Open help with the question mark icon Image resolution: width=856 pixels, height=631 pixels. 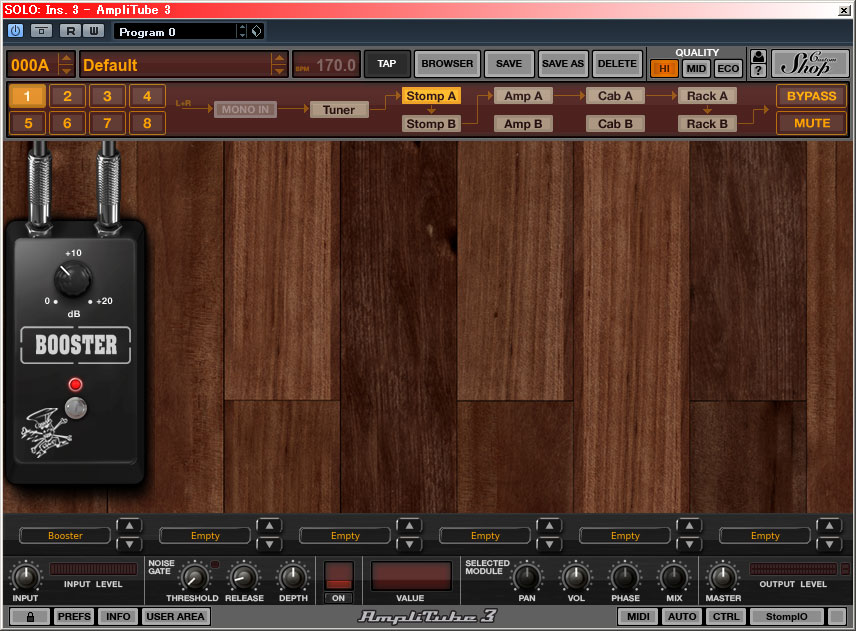pyautogui.click(x=758, y=70)
